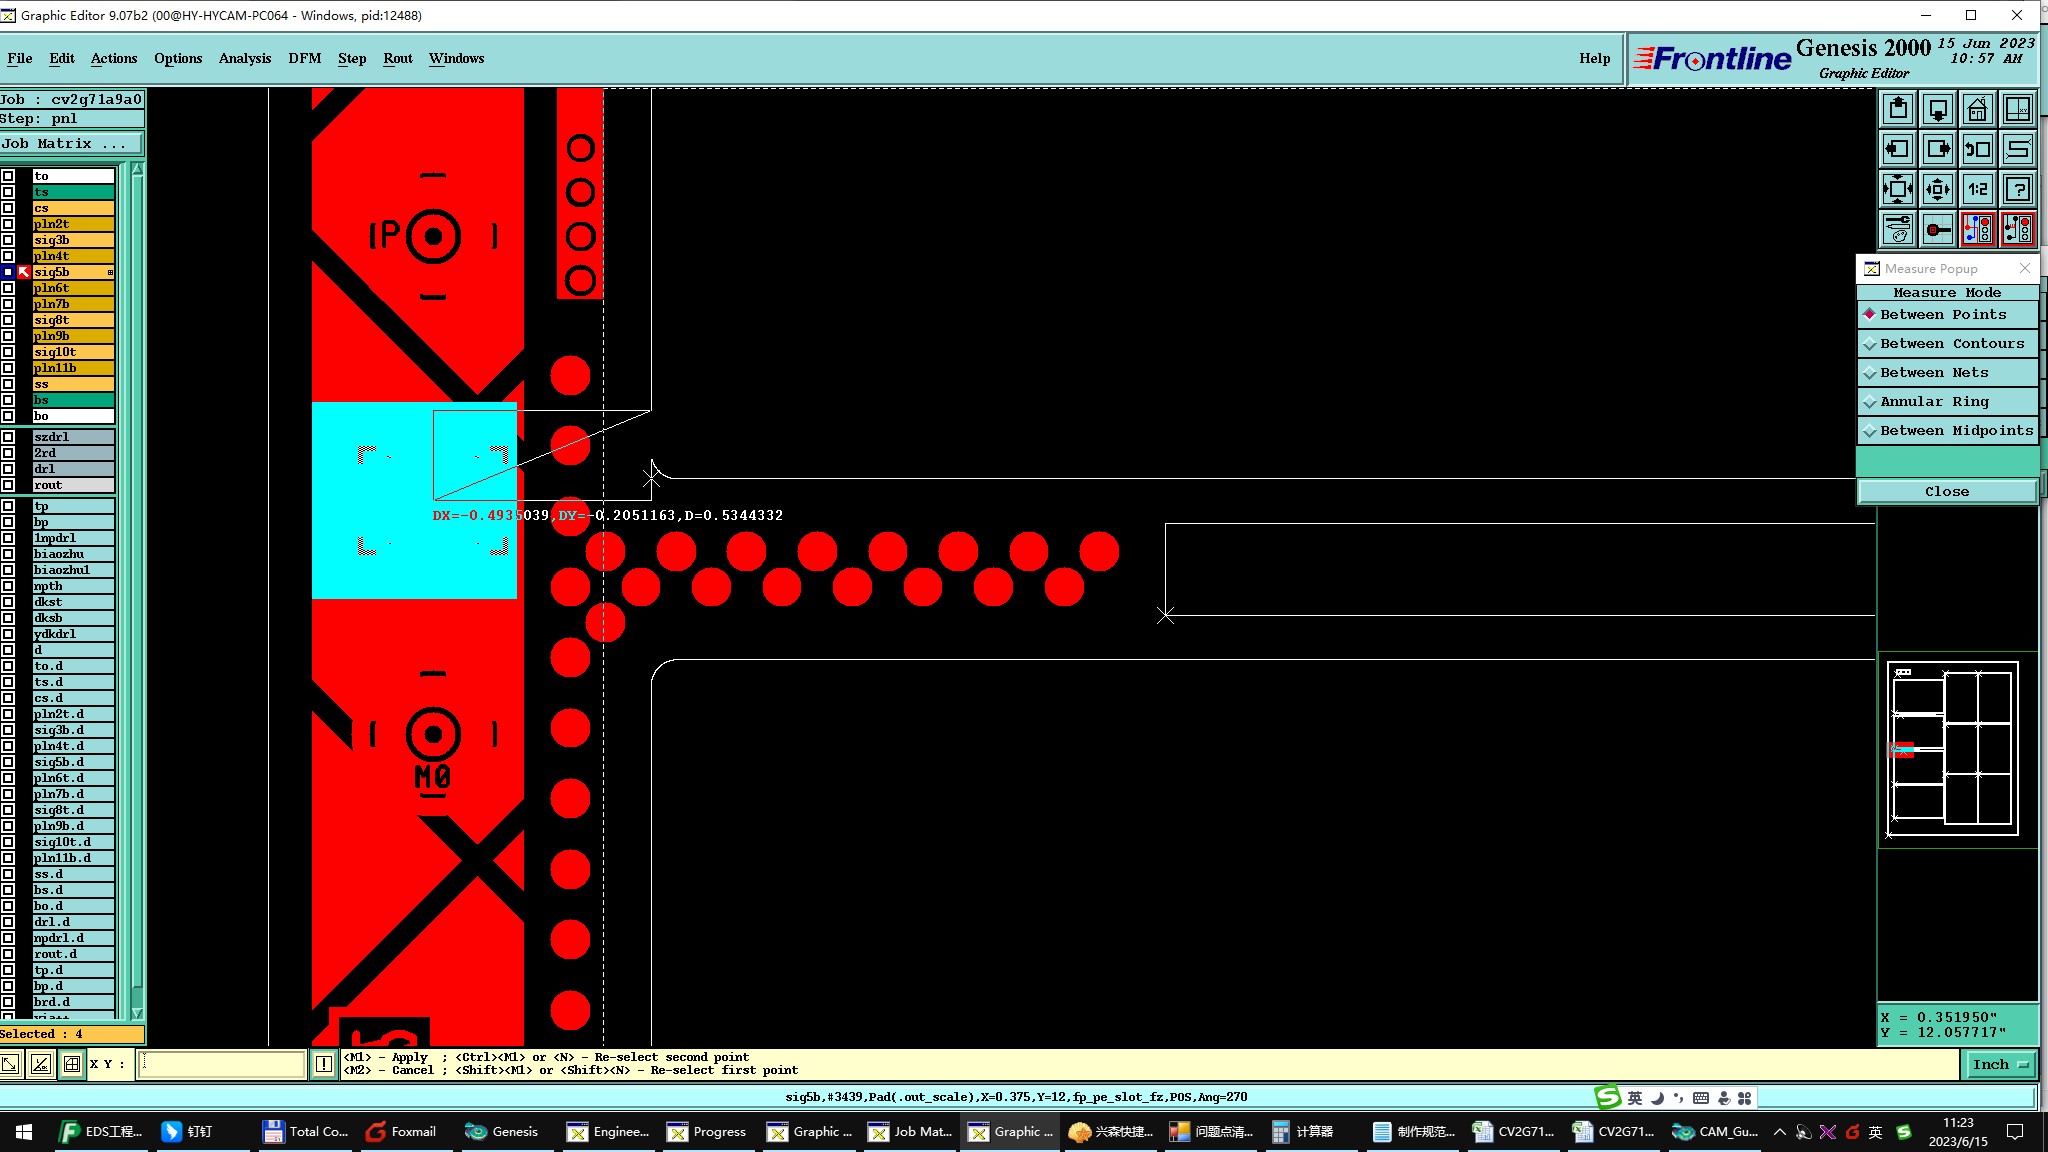Screen dimensions: 2048x1152
Task: Click the XY coordinate input field
Action: pyautogui.click(x=222, y=1064)
